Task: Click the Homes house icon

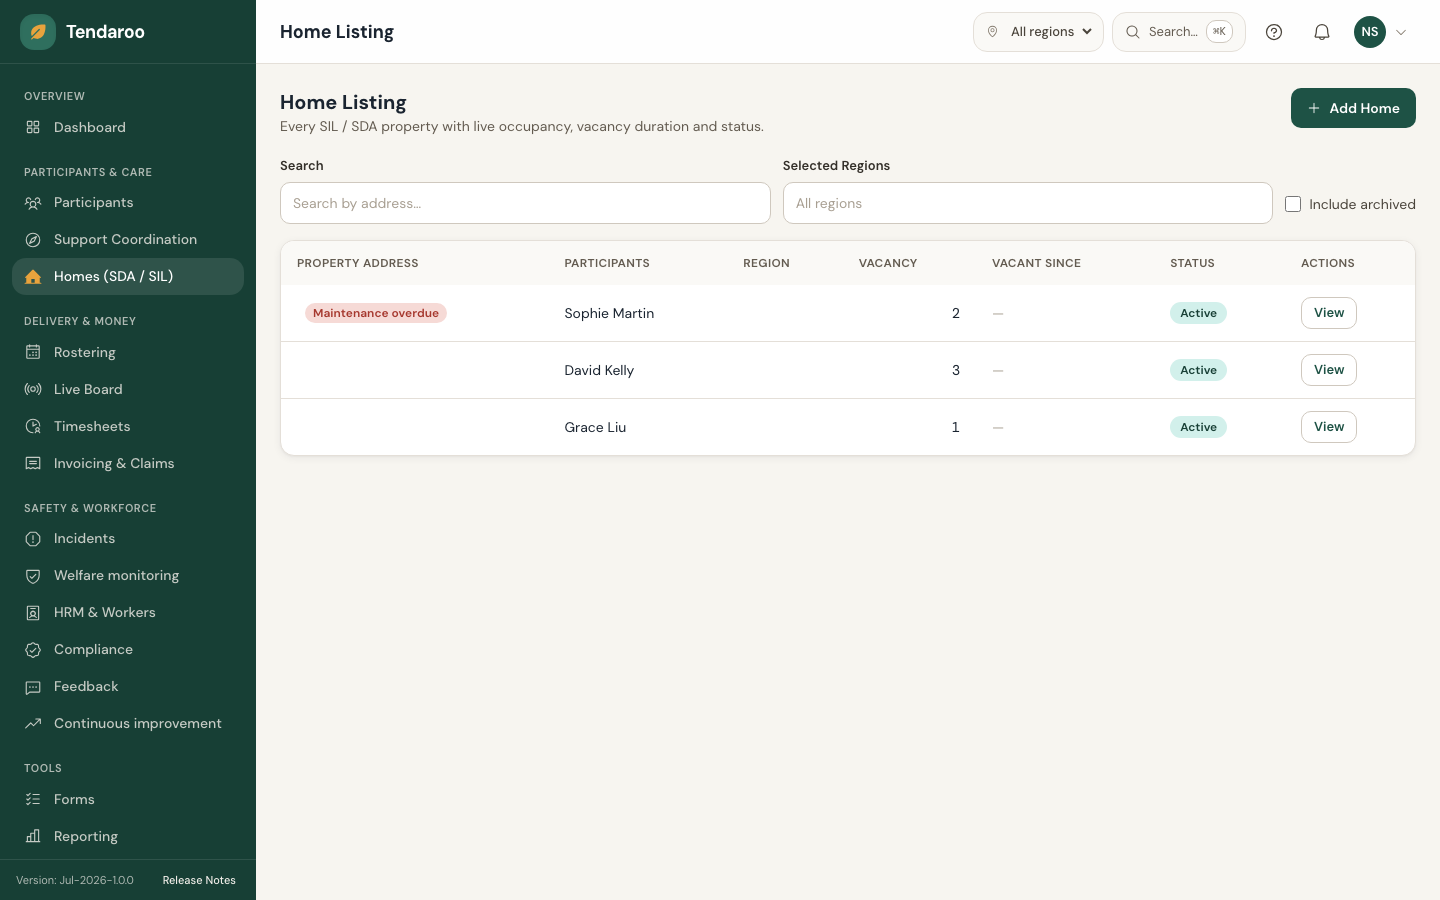Action: (33, 276)
